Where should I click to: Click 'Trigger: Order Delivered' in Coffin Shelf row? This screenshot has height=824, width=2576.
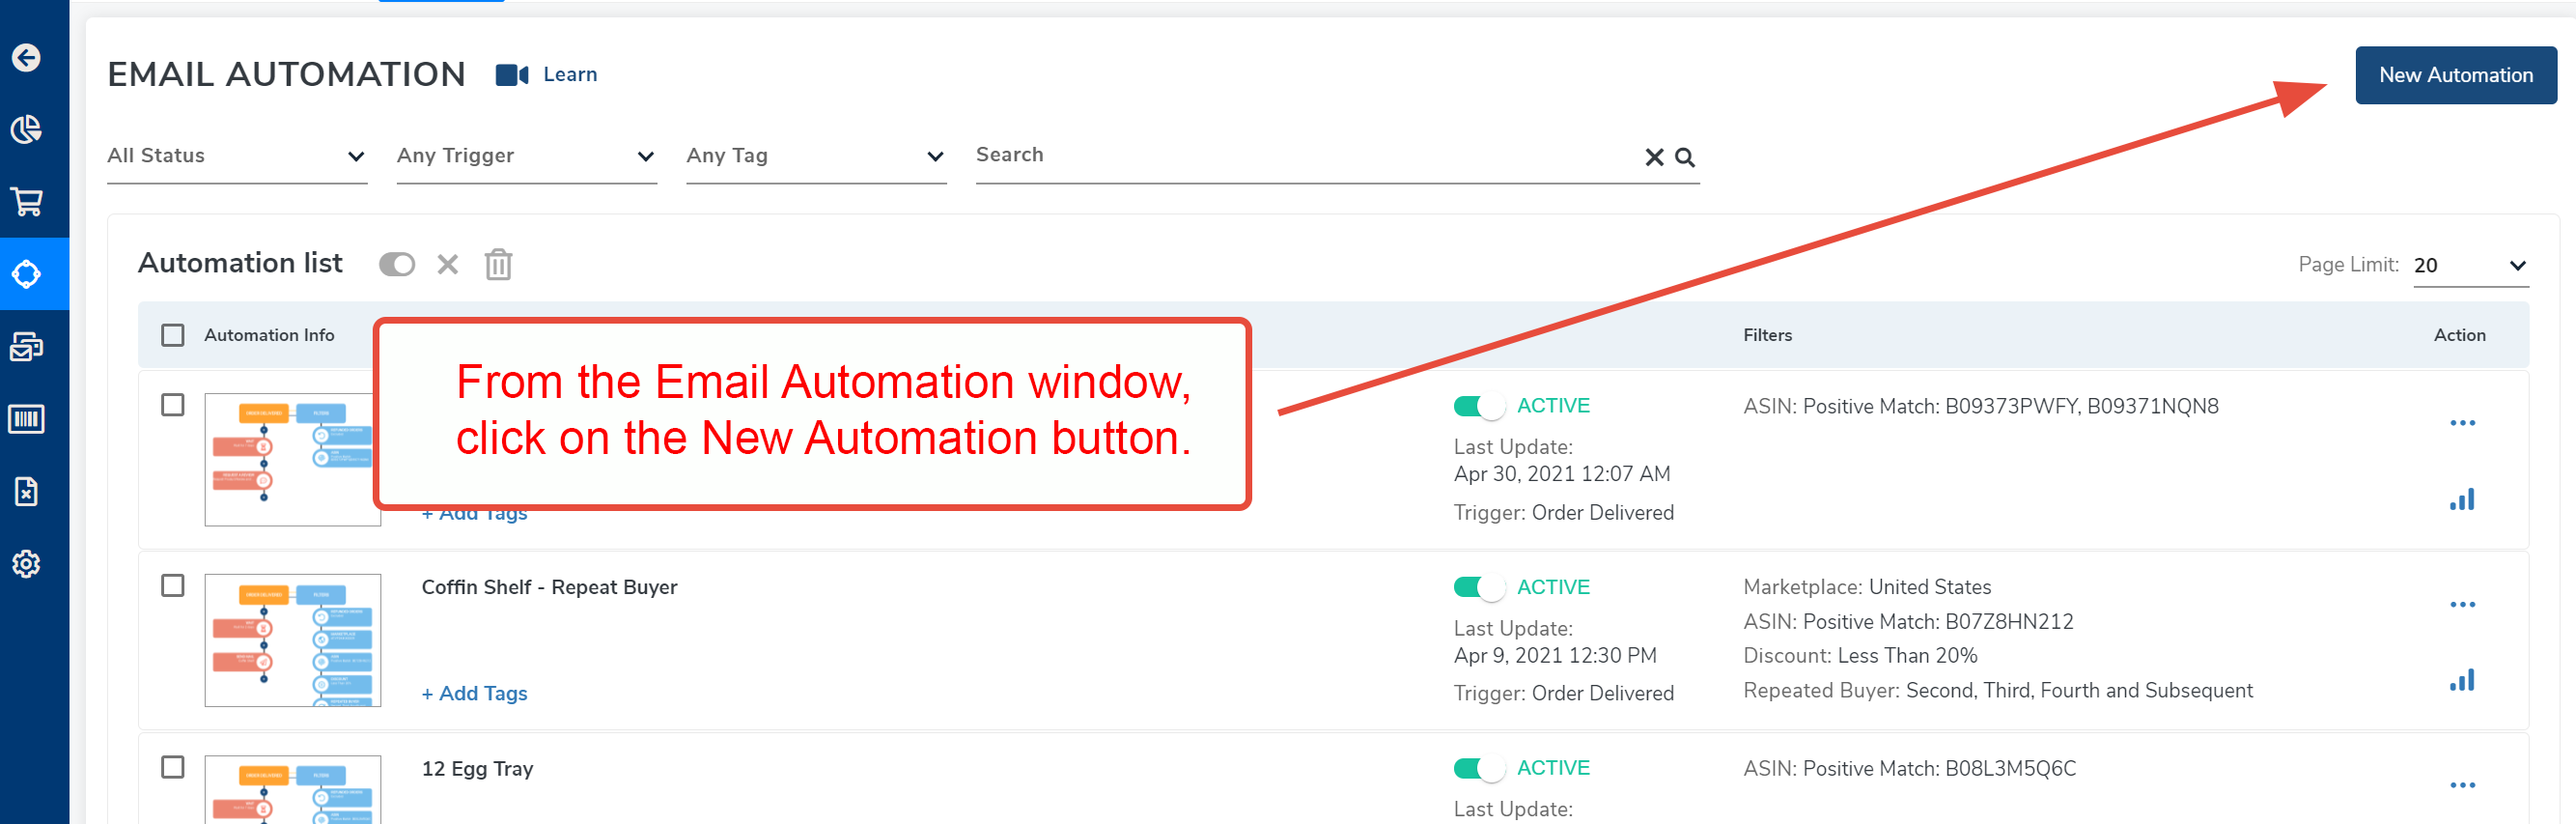(1563, 694)
